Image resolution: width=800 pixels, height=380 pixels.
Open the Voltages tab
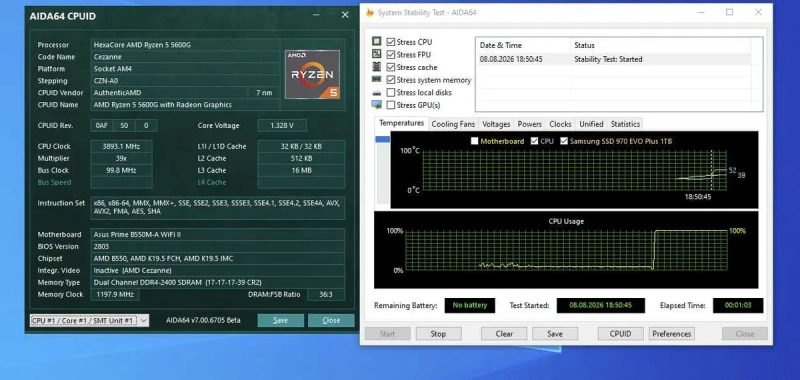coord(496,124)
